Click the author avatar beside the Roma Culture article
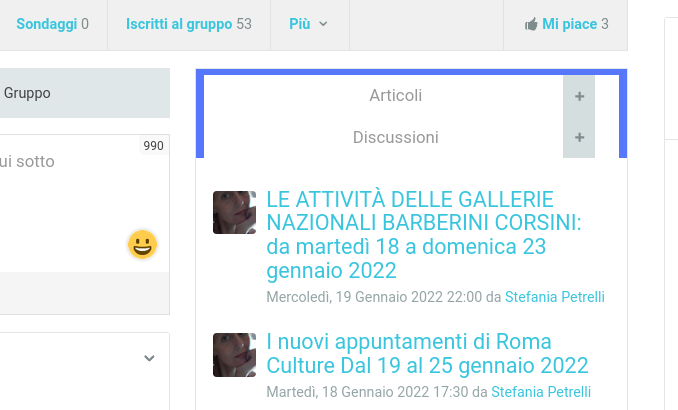This screenshot has width=678, height=410. 234,355
